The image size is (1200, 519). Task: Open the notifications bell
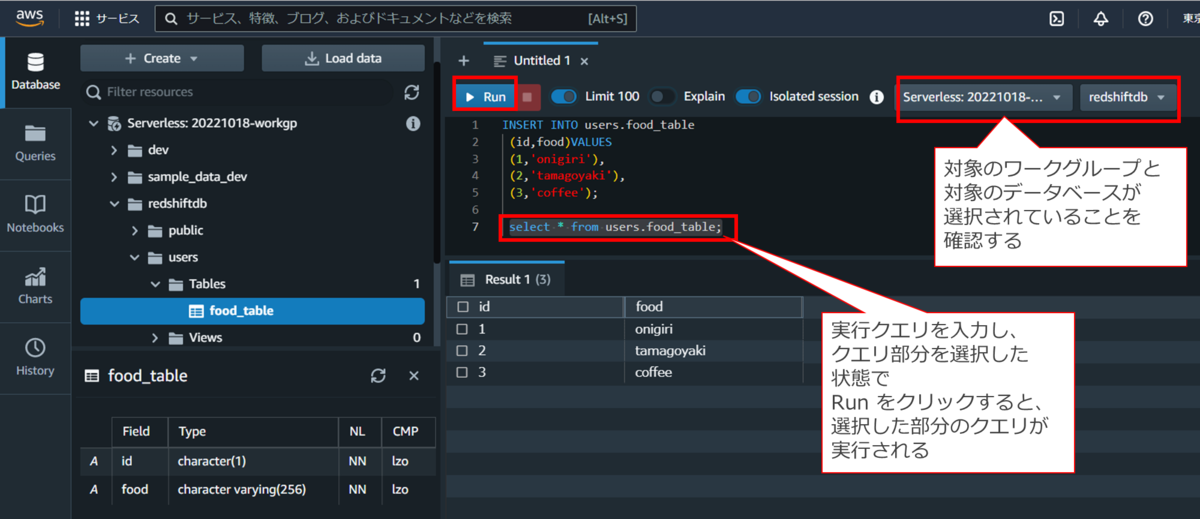(1101, 18)
